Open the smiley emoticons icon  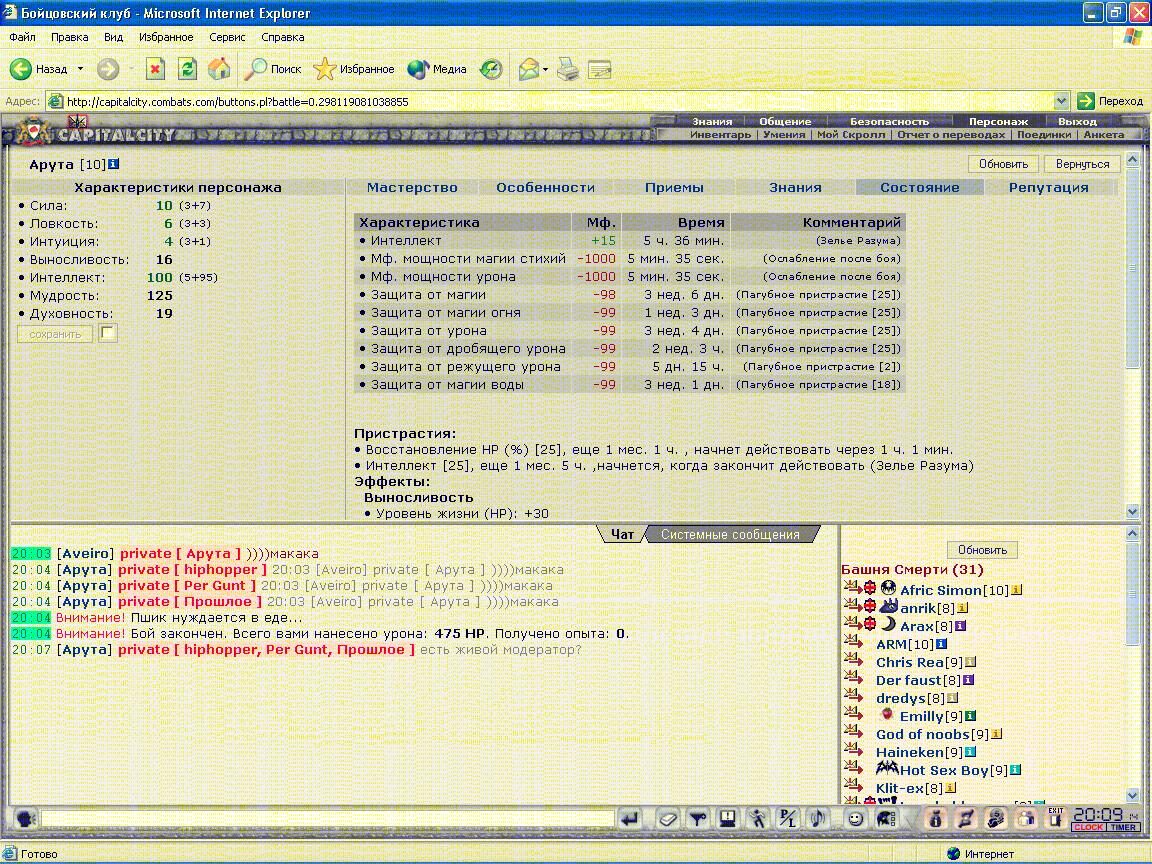pyautogui.click(x=855, y=818)
